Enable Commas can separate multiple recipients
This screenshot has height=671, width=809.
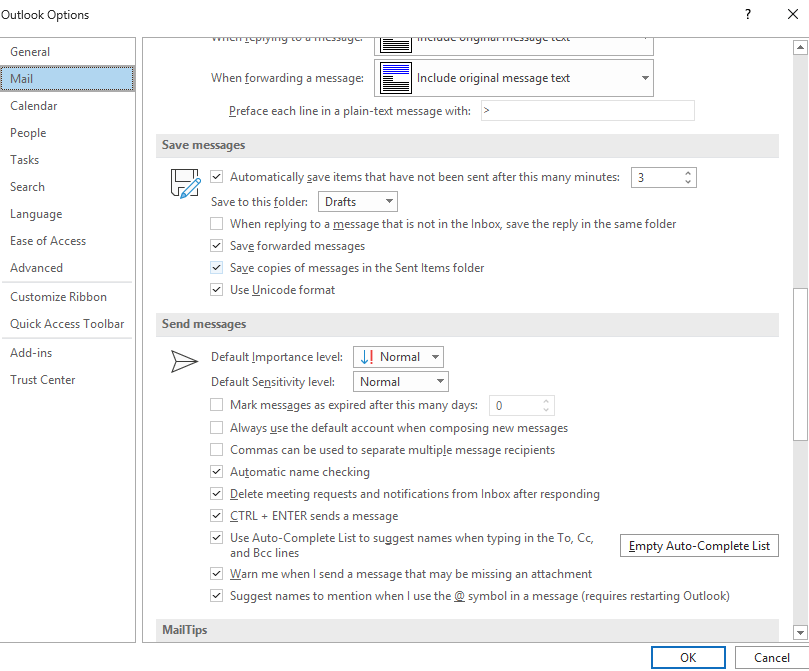(x=217, y=450)
